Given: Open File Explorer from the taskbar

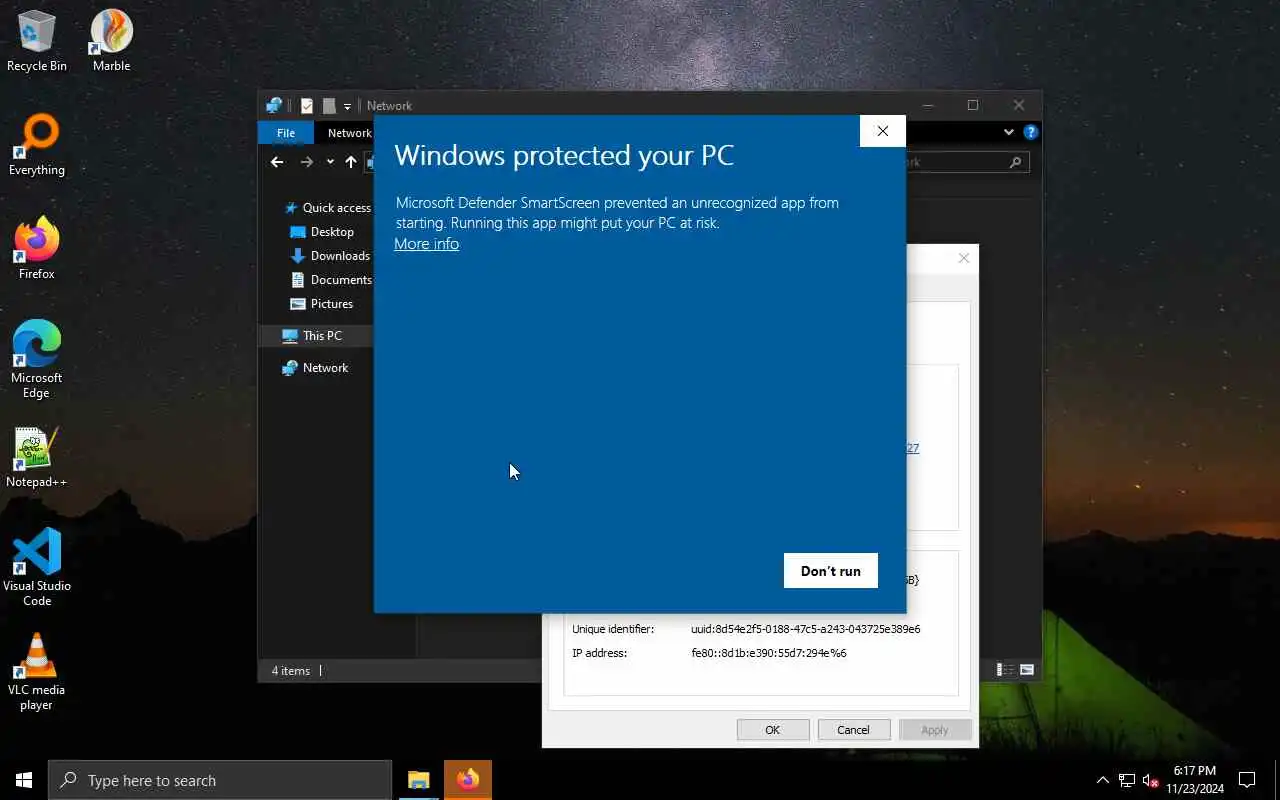Looking at the screenshot, I should [418, 780].
